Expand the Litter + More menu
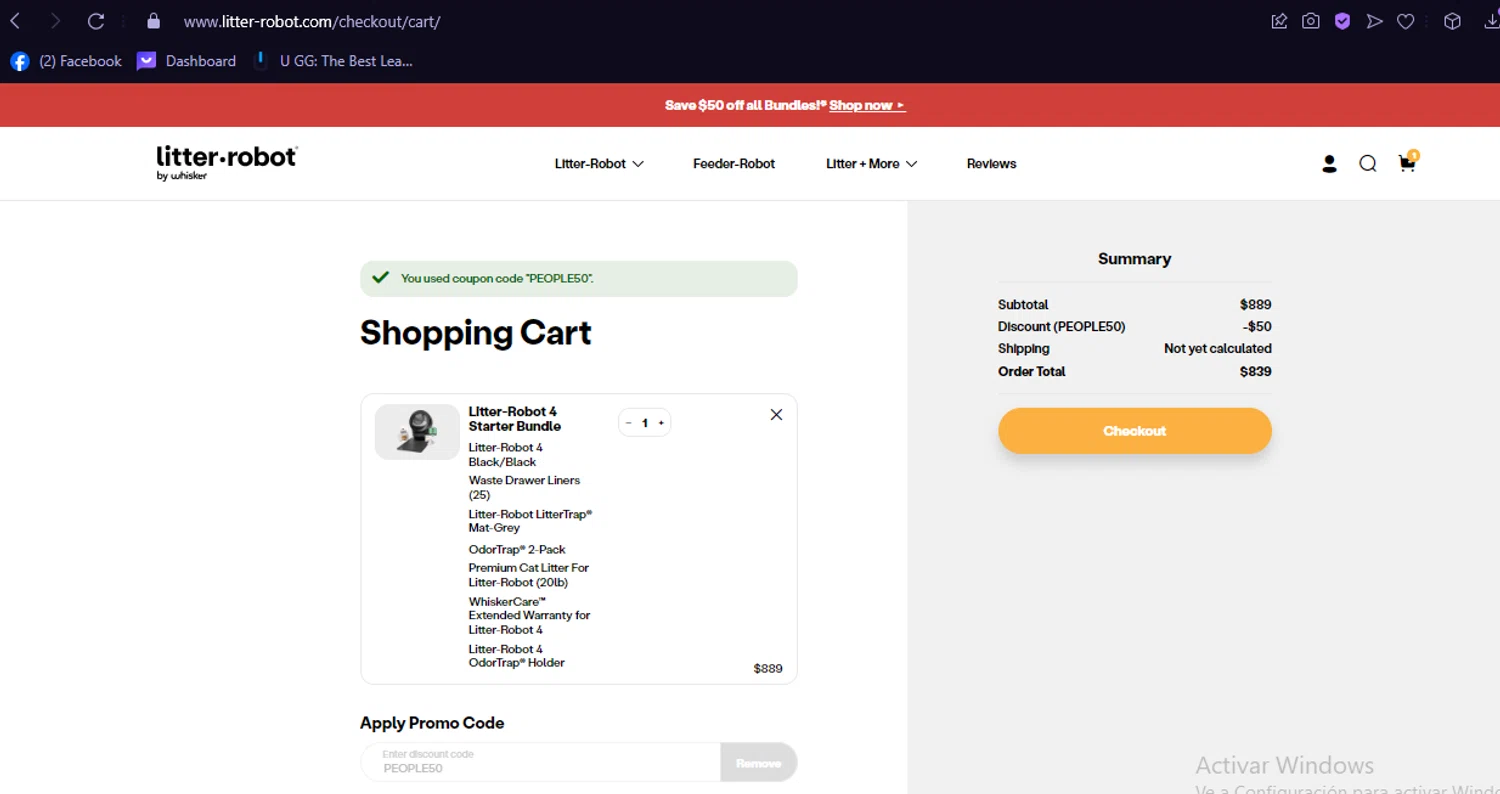Screen dimensions: 1500x794 click(871, 164)
